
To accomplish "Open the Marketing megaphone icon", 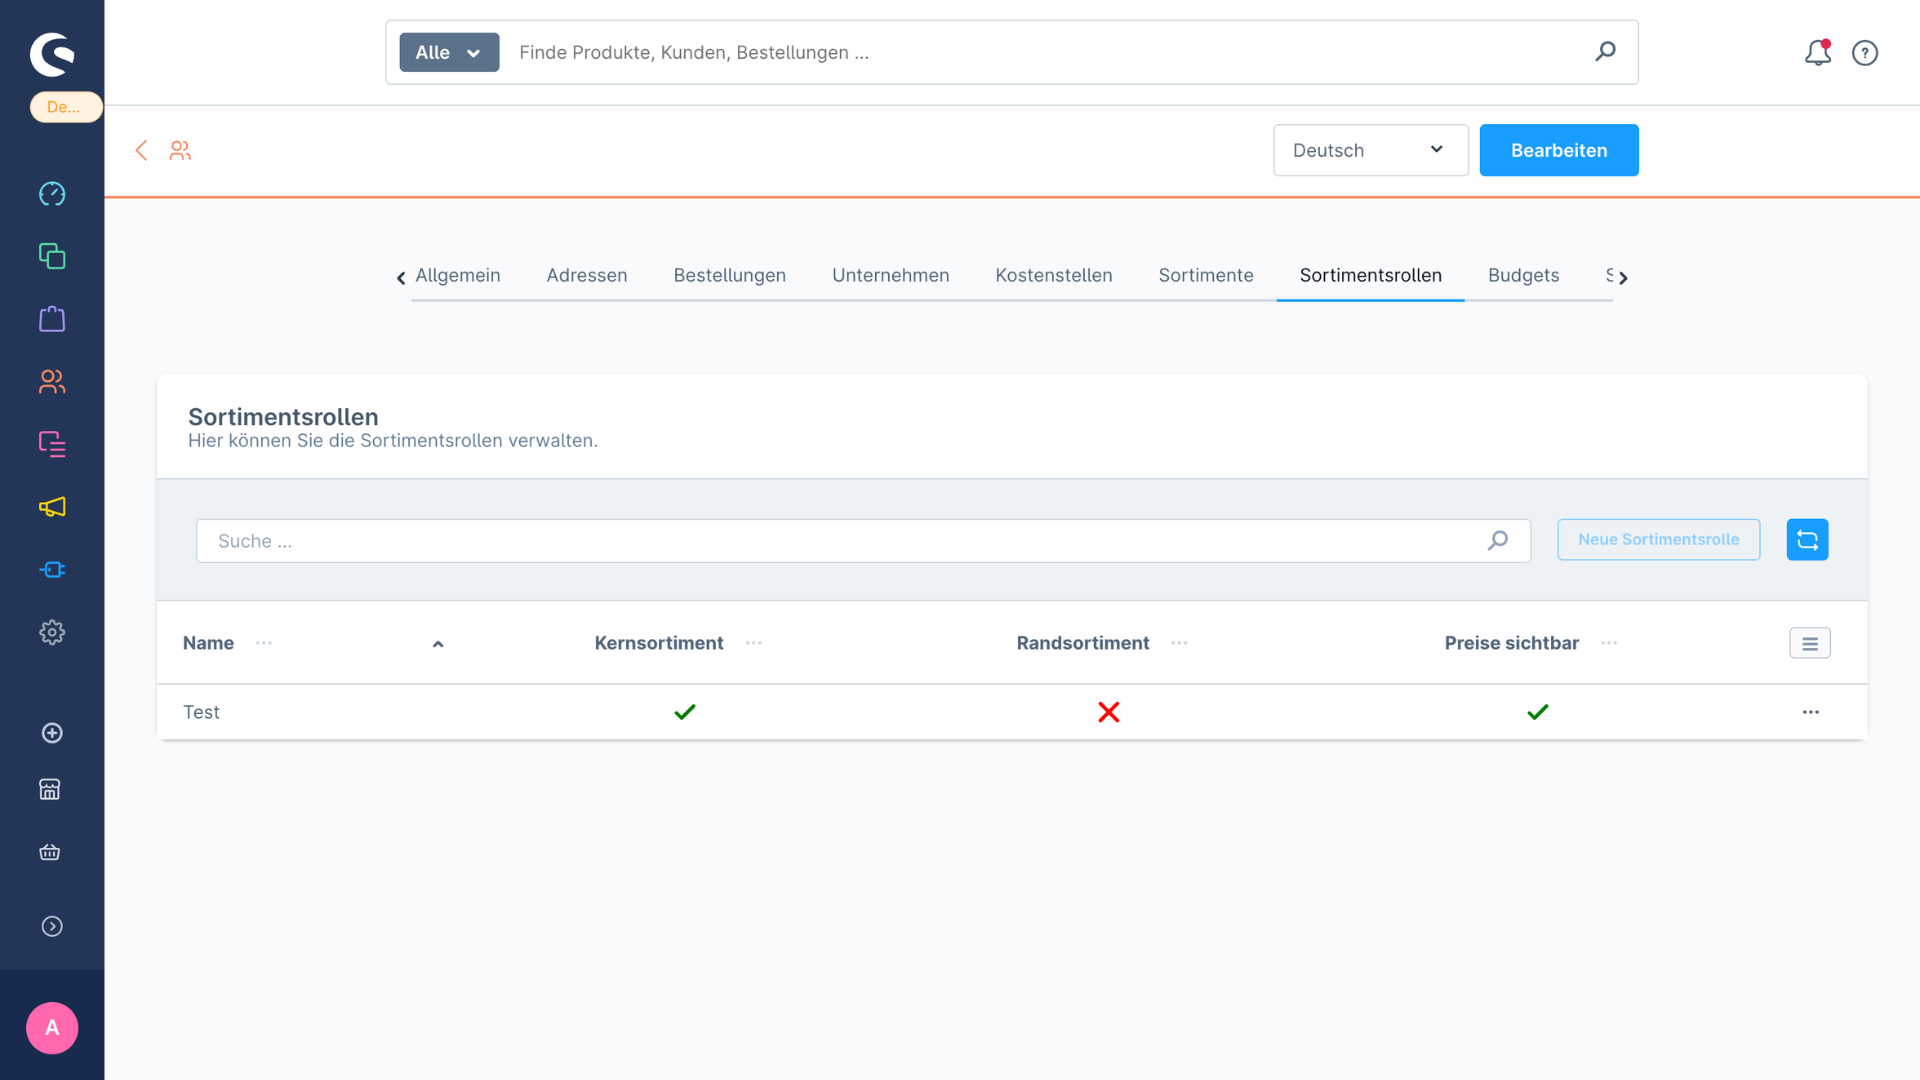I will coord(52,507).
